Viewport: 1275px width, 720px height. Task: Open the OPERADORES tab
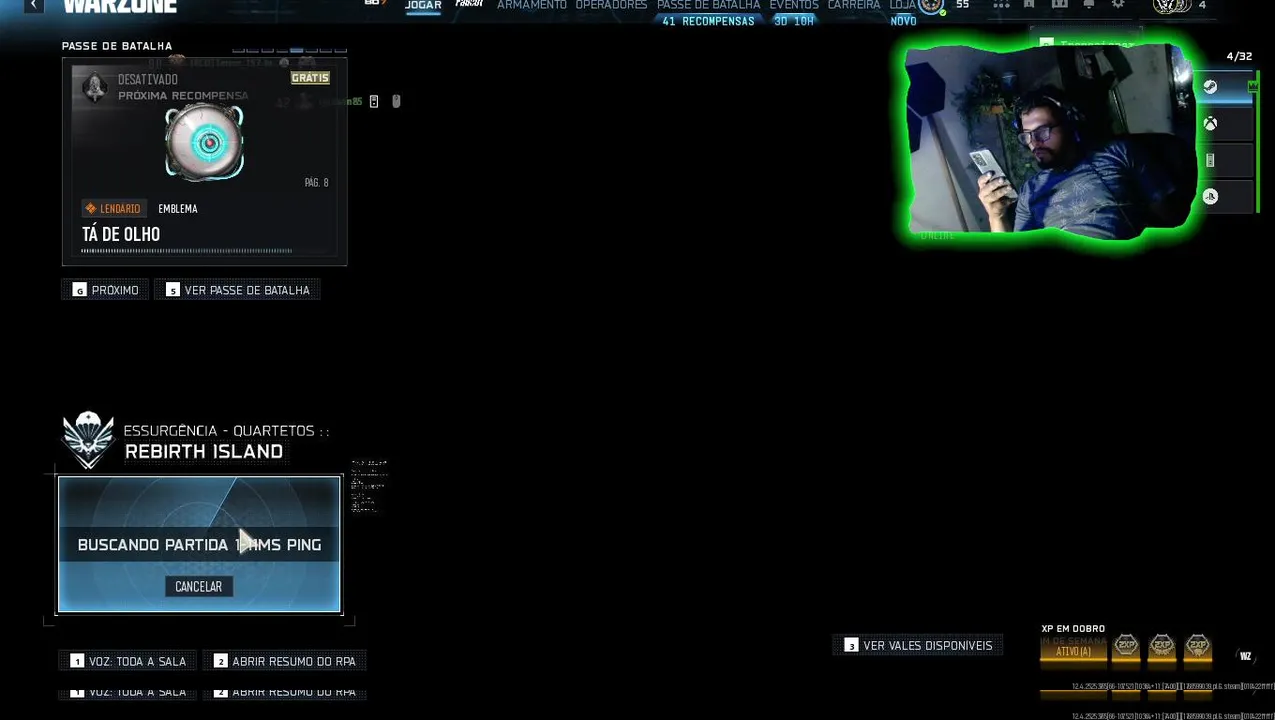click(x=611, y=5)
